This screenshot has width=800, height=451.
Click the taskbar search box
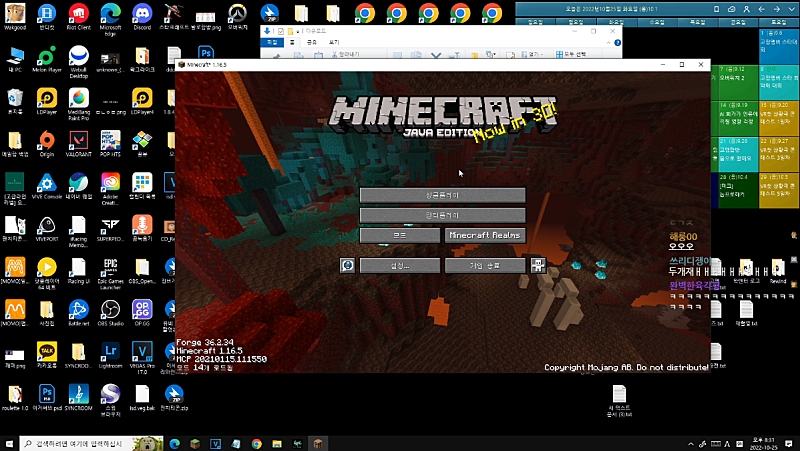click(x=92, y=443)
